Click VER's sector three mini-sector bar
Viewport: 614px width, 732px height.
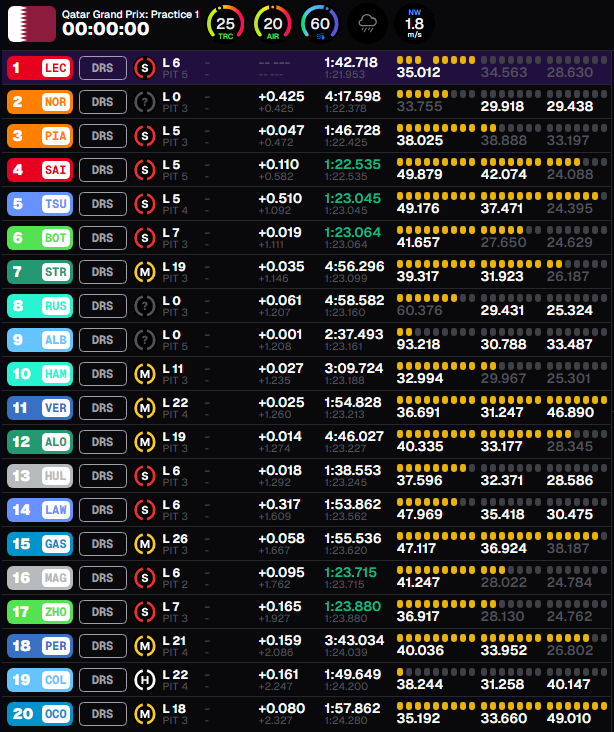click(577, 400)
